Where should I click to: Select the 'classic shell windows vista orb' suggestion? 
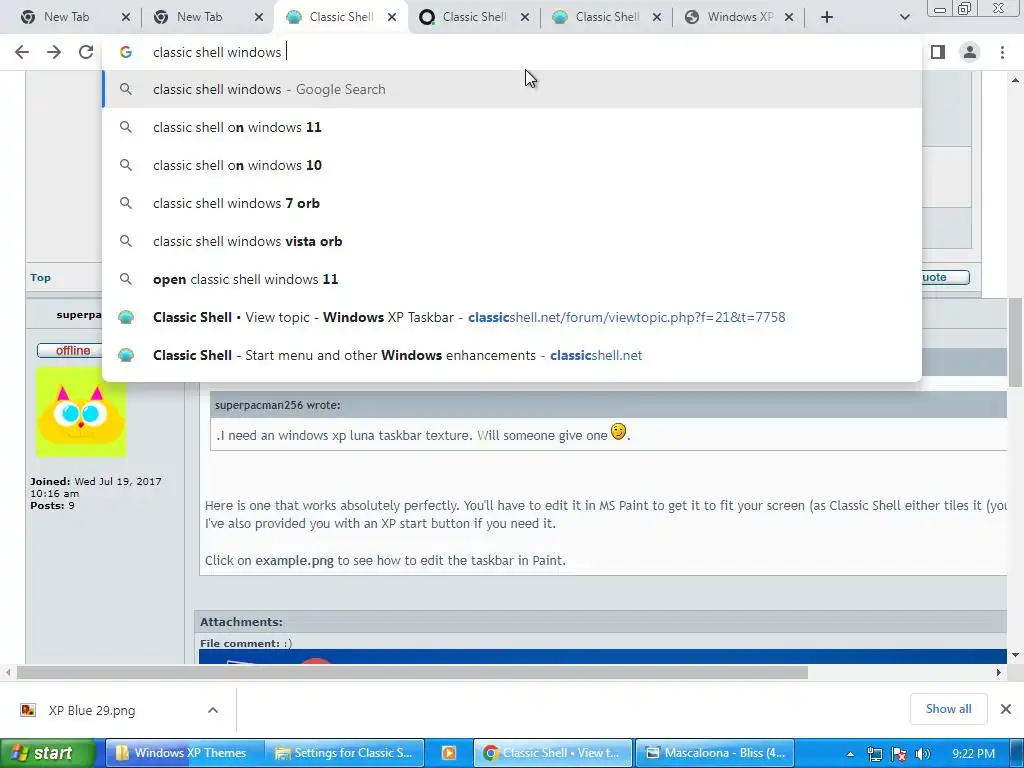tap(512, 241)
